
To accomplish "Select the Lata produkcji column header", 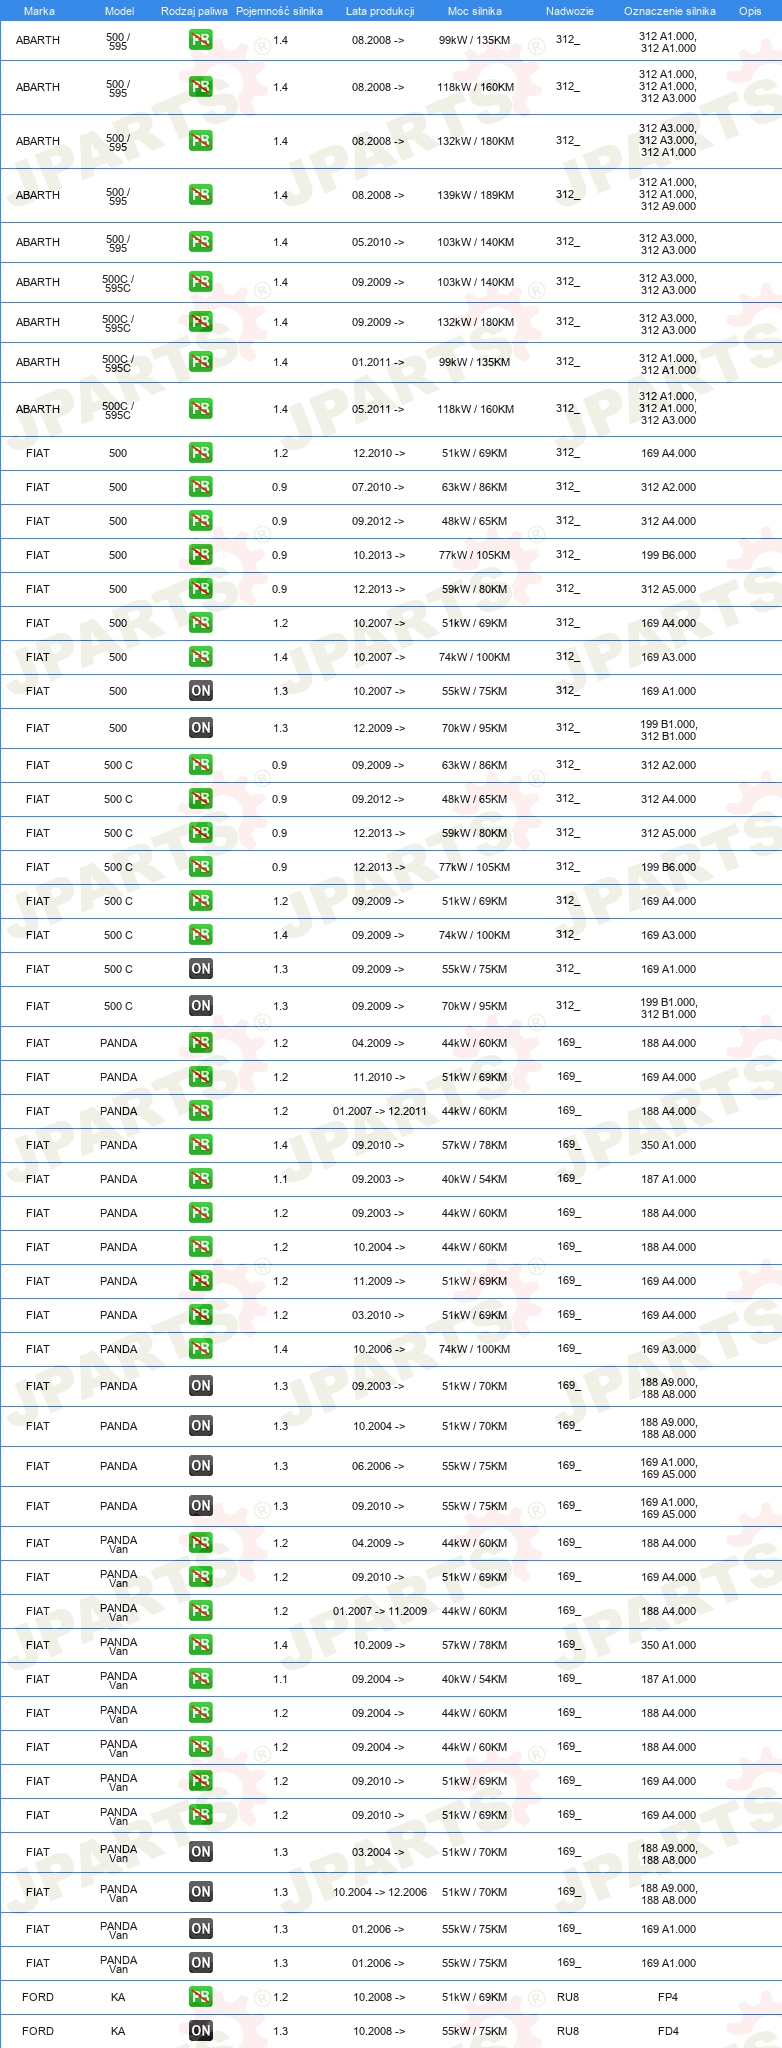I will coord(380,11).
